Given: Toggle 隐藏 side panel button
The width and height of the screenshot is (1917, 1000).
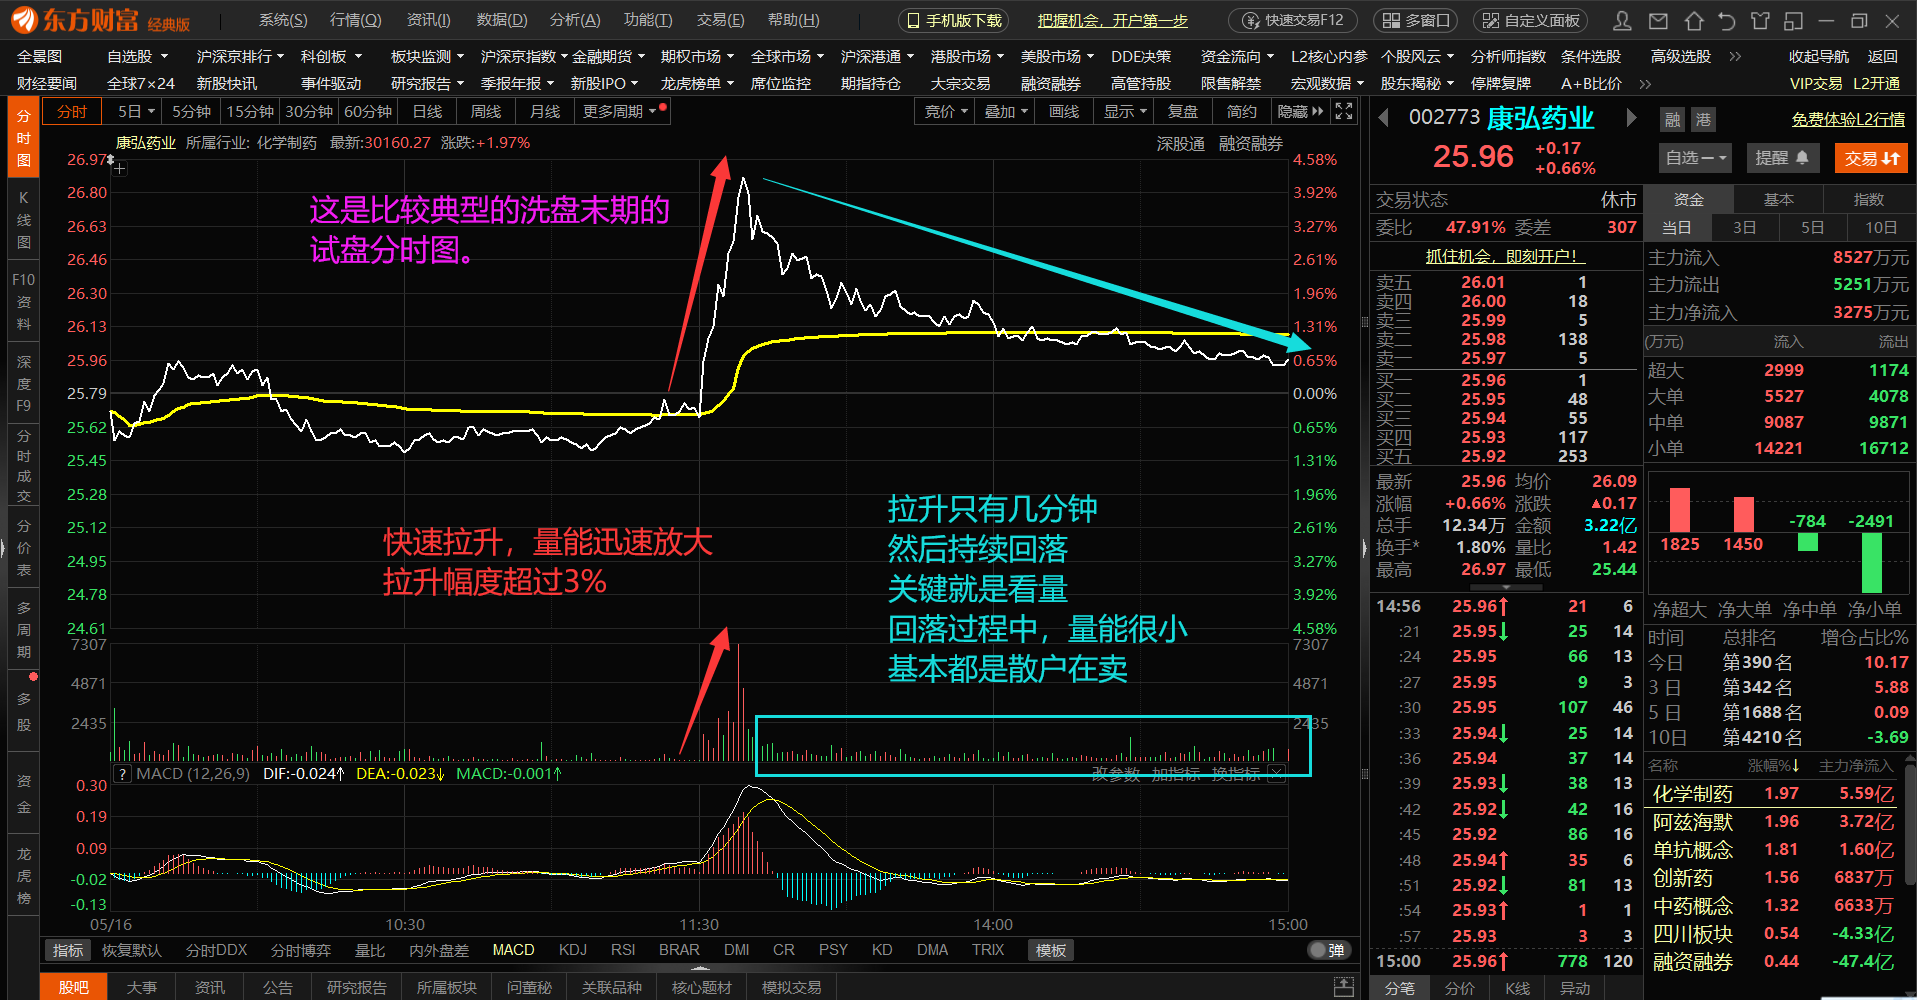Looking at the screenshot, I should pyautogui.click(x=1299, y=111).
